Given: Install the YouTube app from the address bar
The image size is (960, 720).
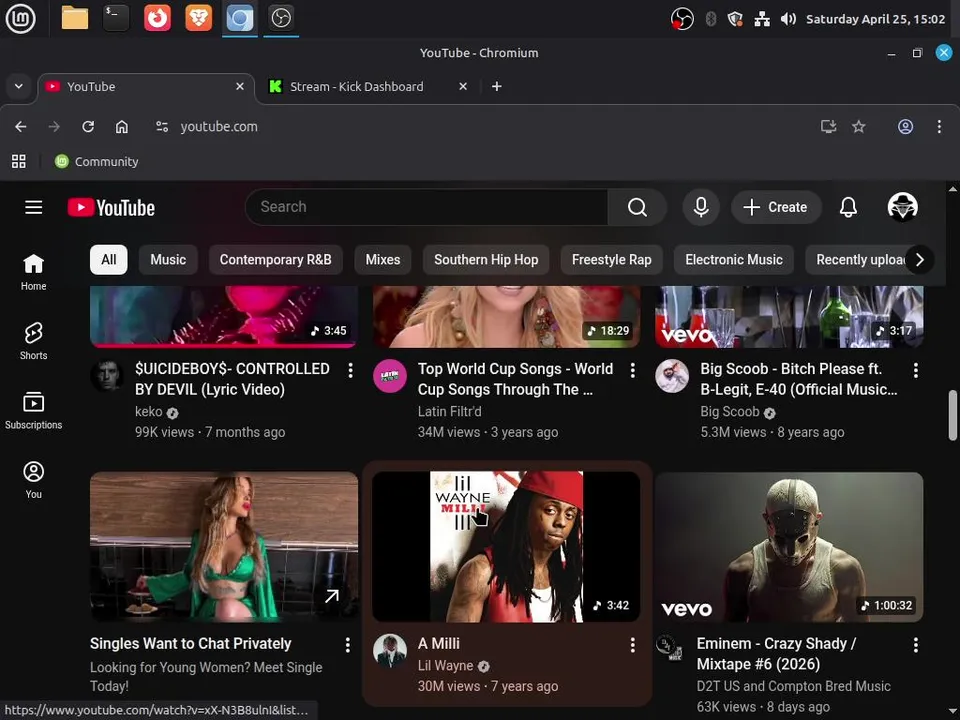Looking at the screenshot, I should point(828,127).
